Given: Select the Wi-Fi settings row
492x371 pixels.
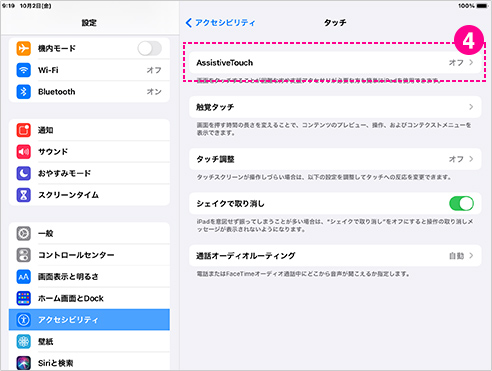Looking at the screenshot, I should 89,70.
